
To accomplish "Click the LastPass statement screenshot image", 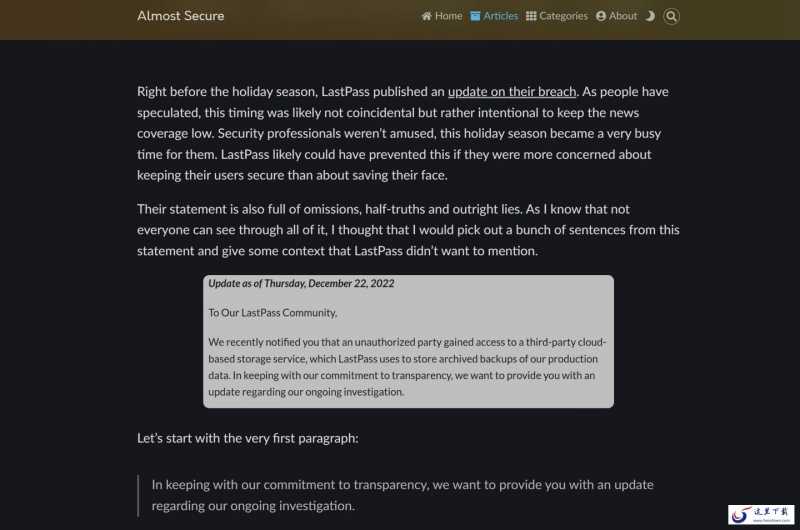I will pos(408,341).
